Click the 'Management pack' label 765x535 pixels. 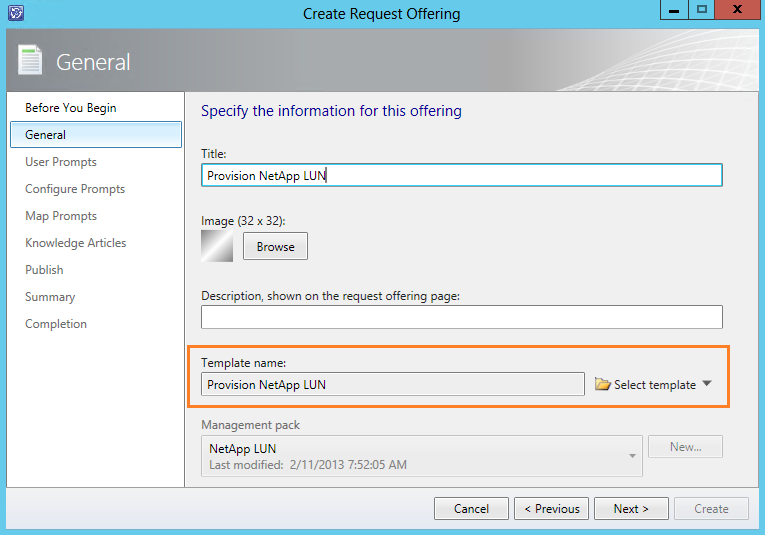point(250,425)
